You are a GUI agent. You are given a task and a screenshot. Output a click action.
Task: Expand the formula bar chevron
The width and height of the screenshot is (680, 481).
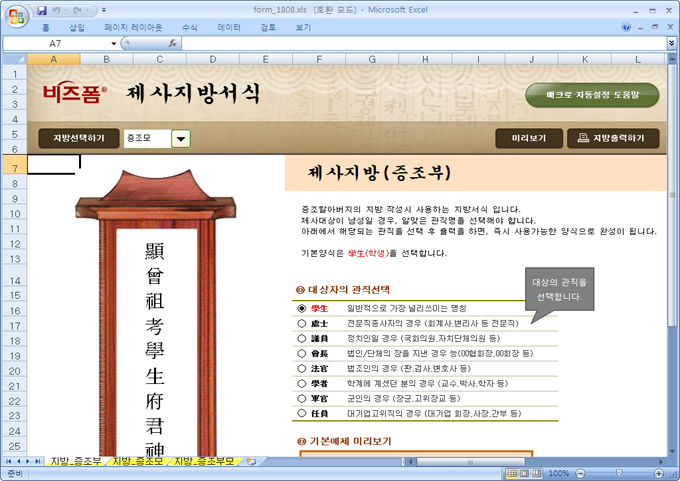[x=670, y=44]
